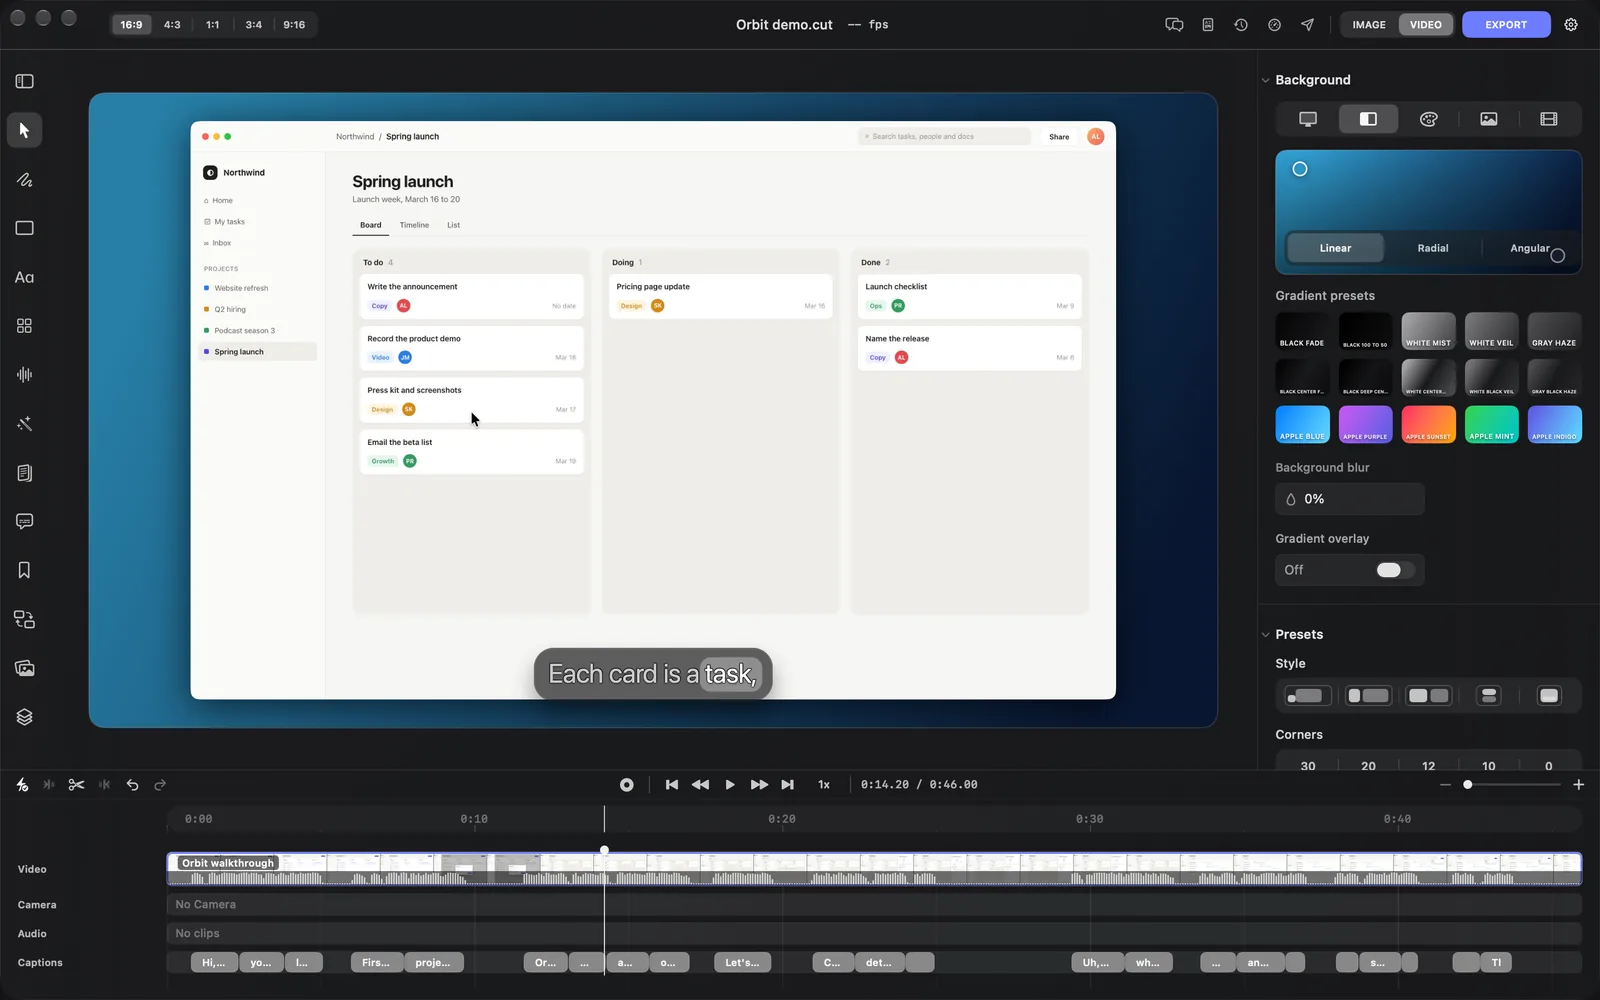Collapse the Background section
Image resolution: width=1600 pixels, height=1000 pixels.
pos(1266,80)
